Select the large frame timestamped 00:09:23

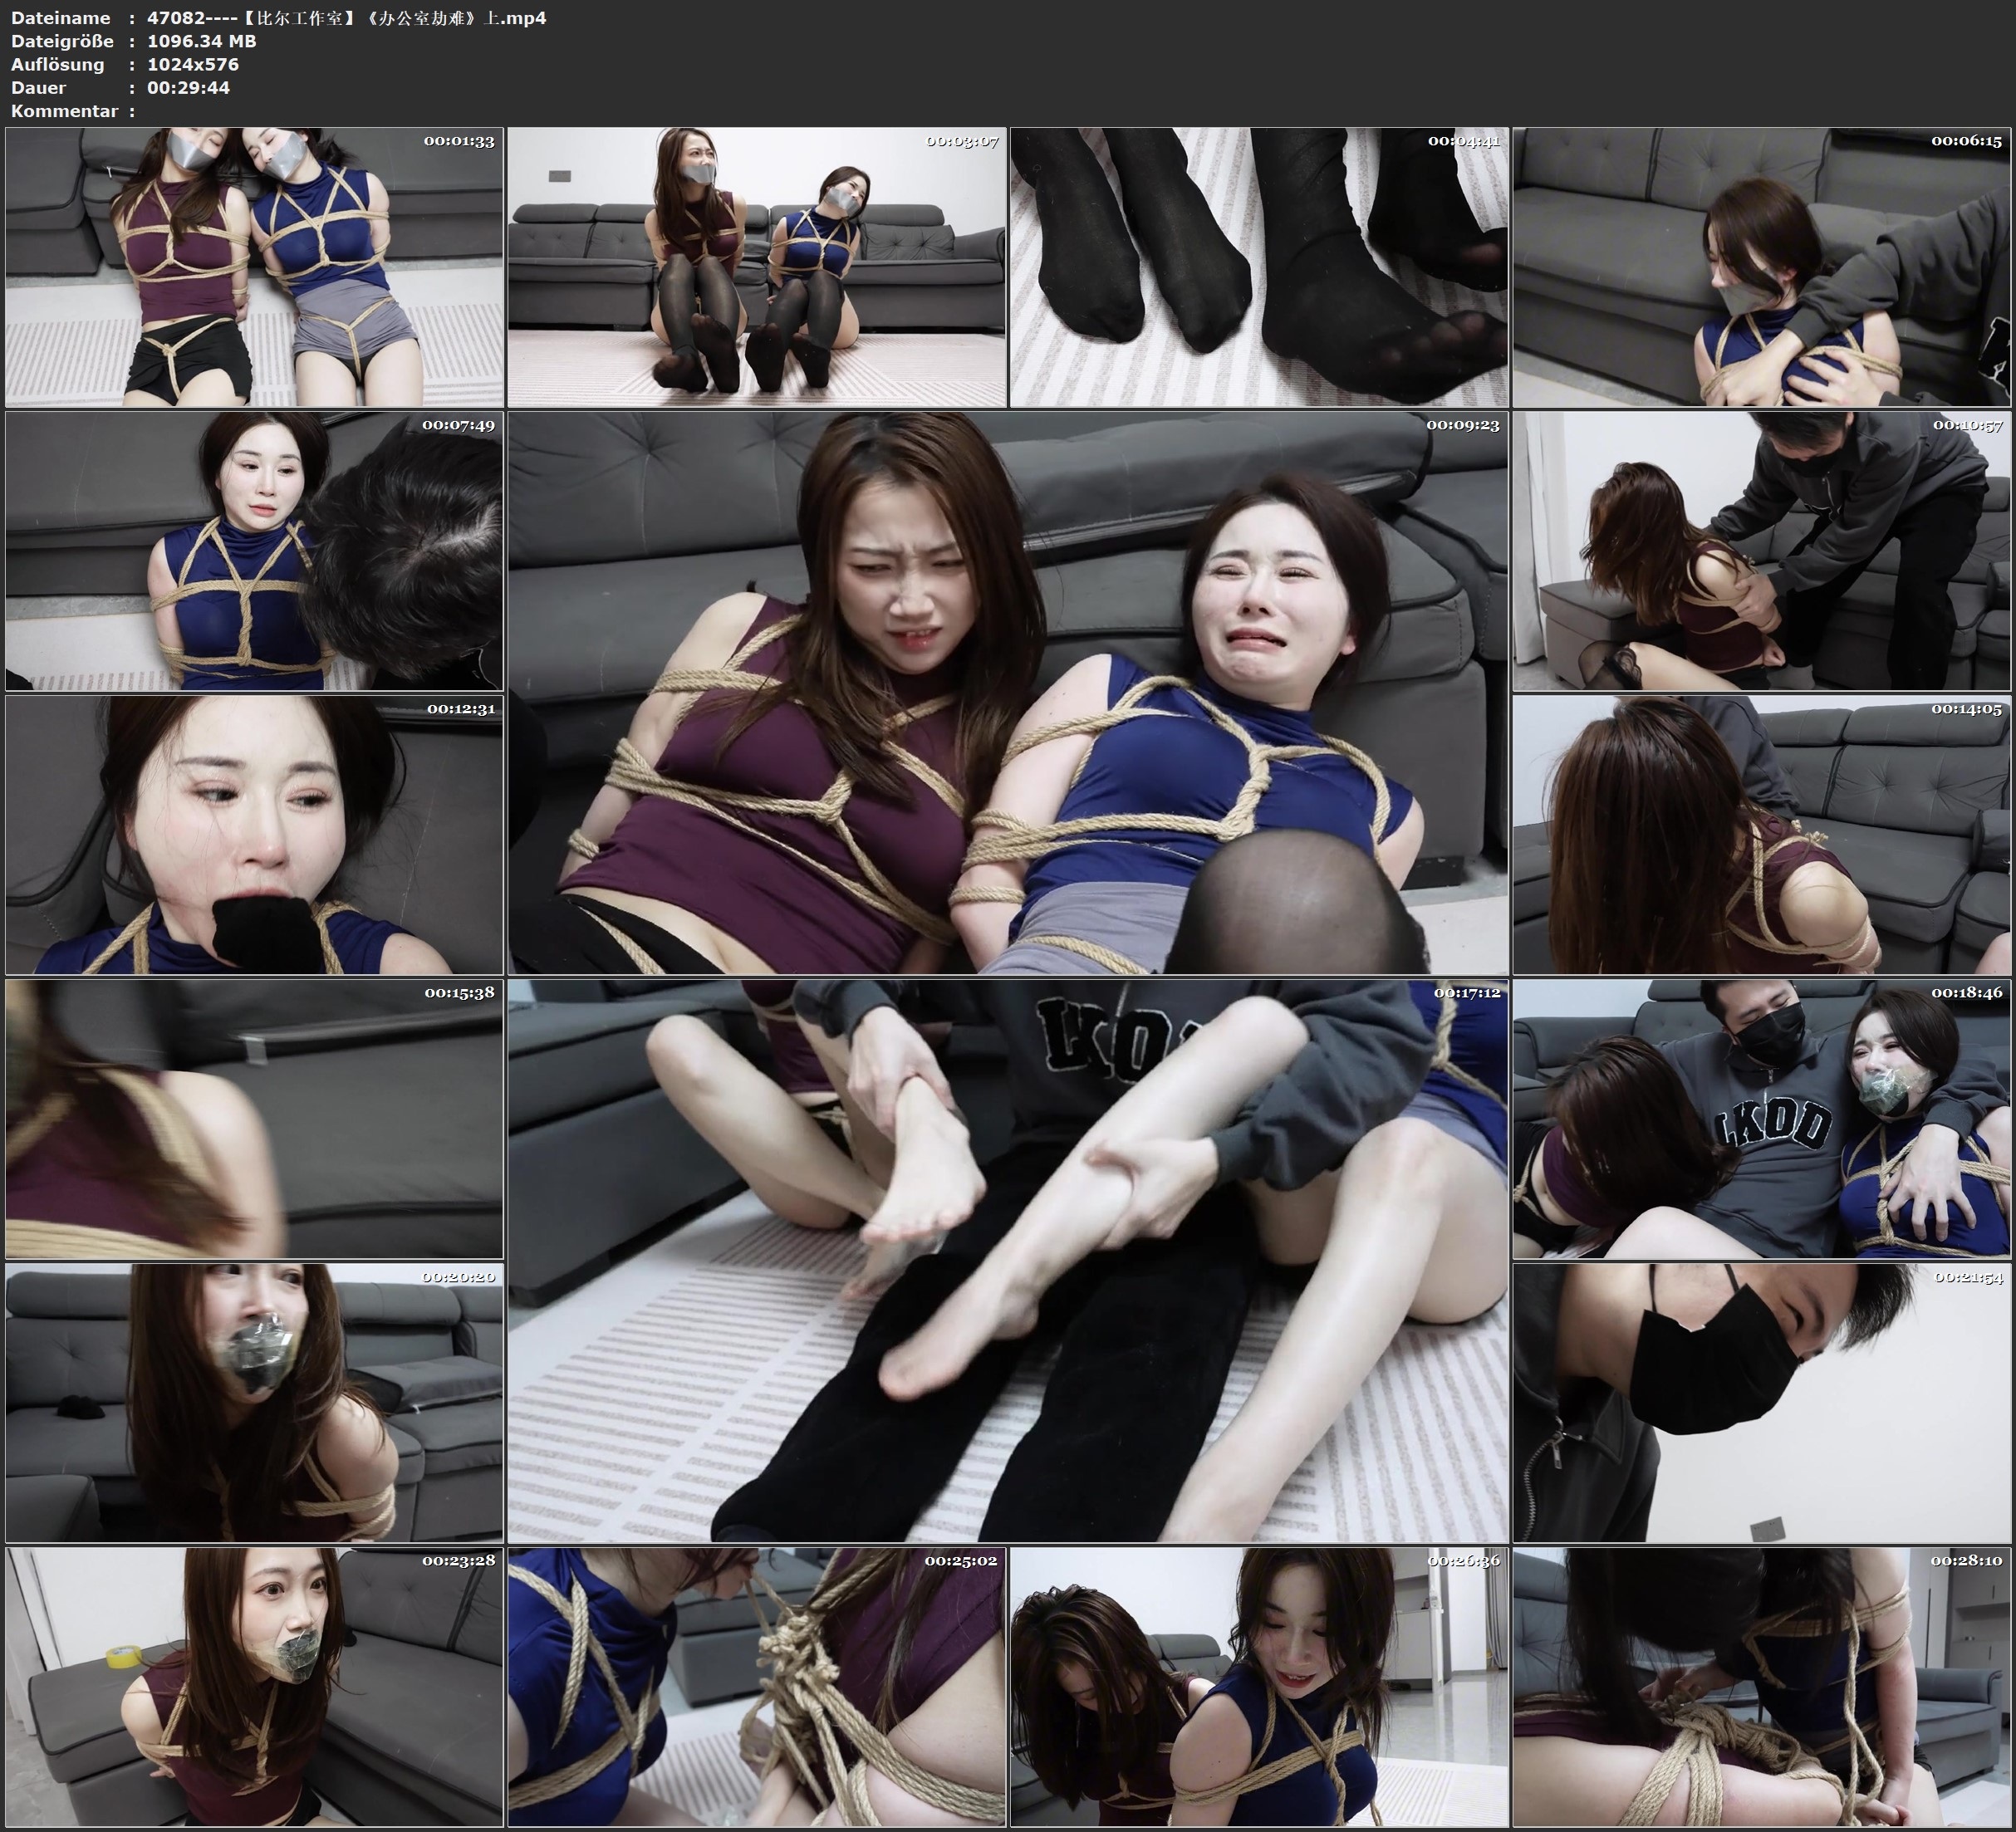(1008, 693)
